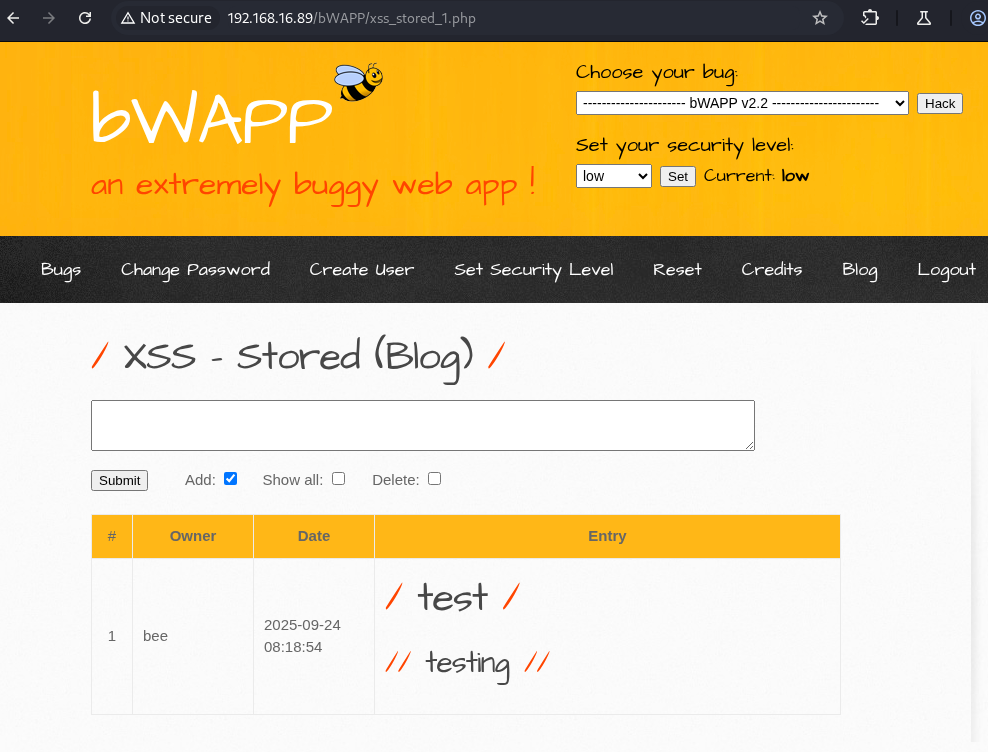Submit the blog entry form
The height and width of the screenshot is (752, 988).
(119, 480)
